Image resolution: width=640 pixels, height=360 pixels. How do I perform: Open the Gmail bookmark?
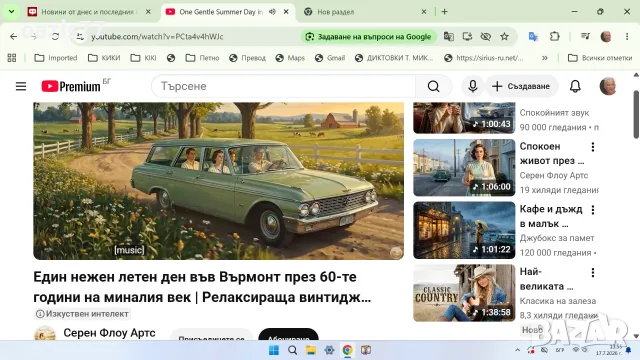click(330, 58)
